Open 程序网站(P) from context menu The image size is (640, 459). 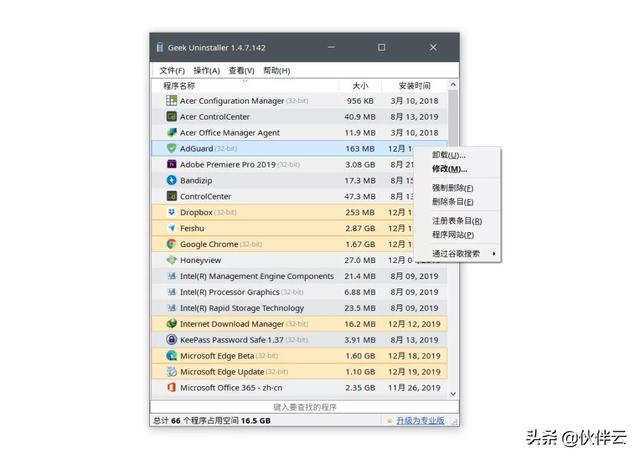[x=453, y=235]
